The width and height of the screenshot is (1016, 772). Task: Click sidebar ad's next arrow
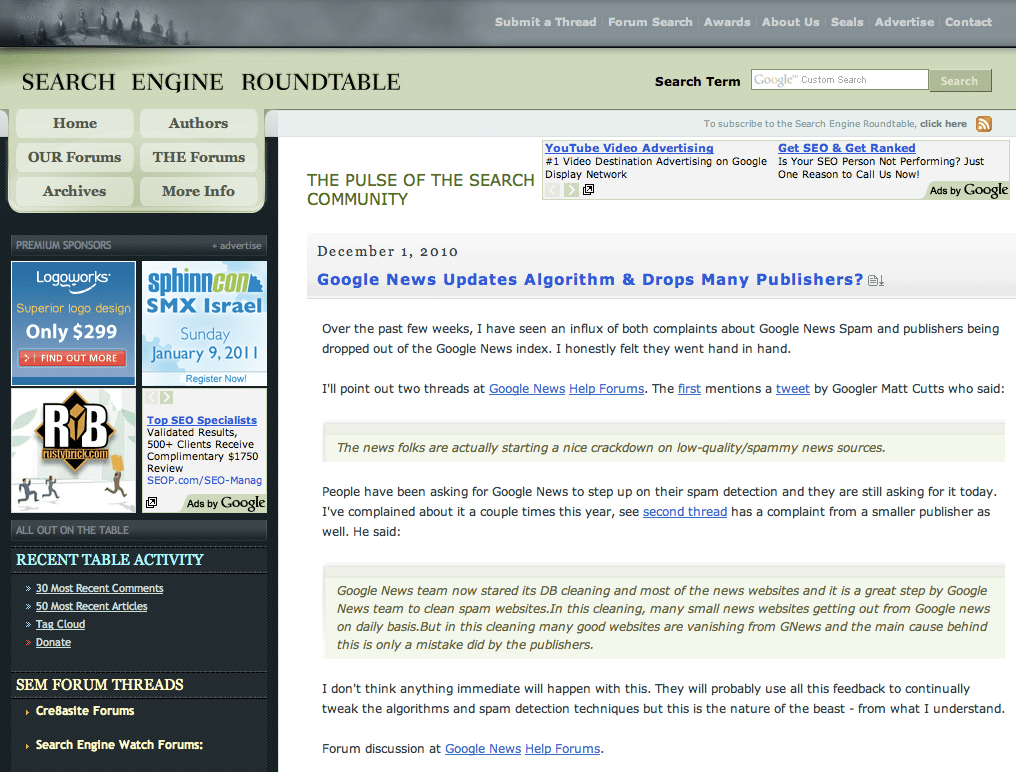[167, 397]
